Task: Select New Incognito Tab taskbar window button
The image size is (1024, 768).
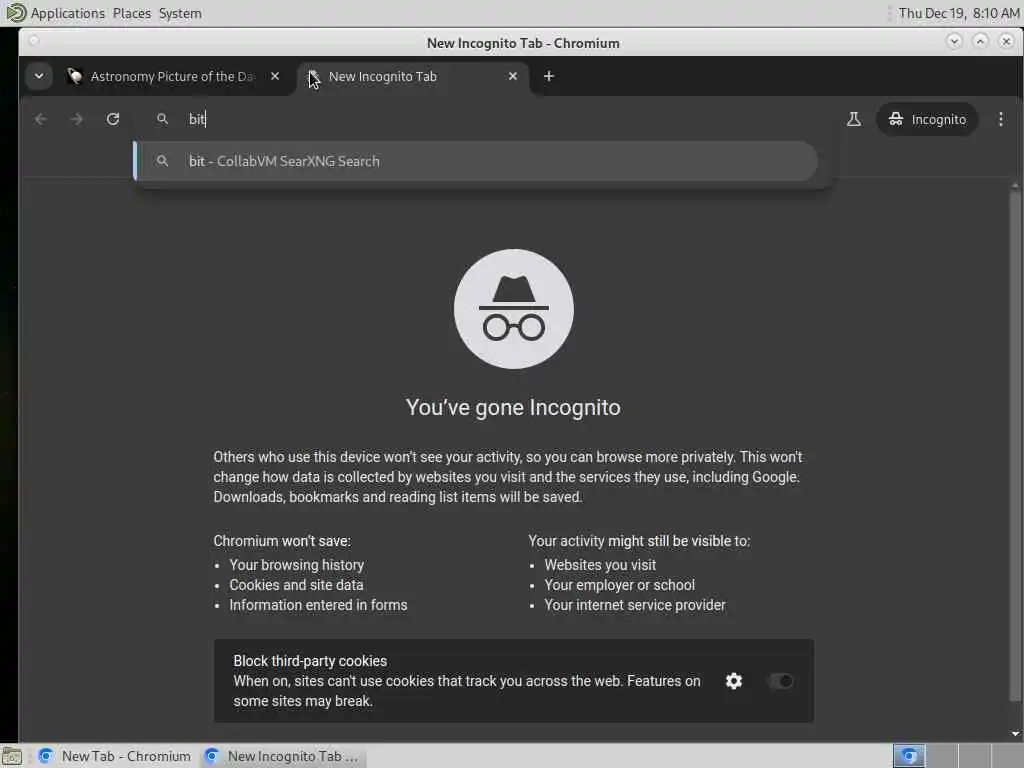Action: pos(283,756)
